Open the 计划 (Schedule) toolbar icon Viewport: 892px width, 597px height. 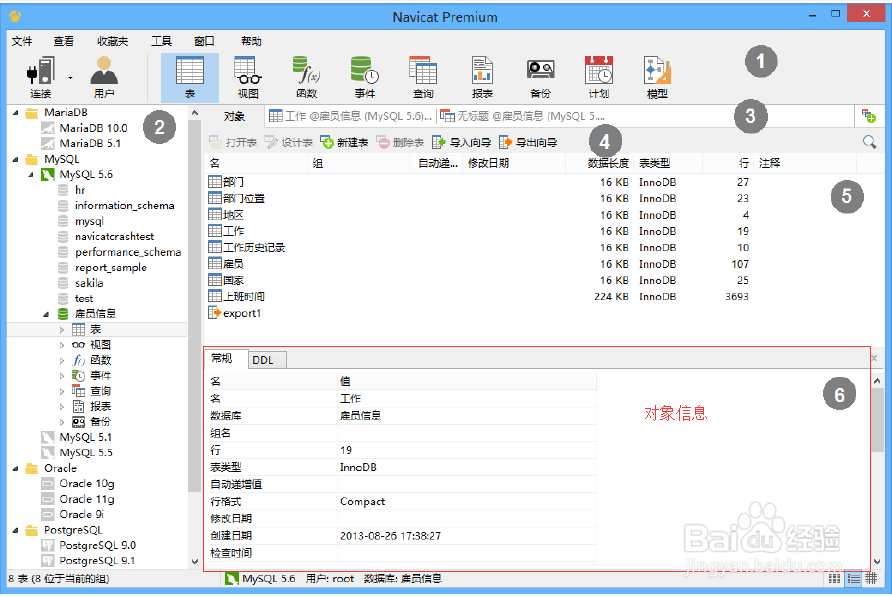[598, 75]
